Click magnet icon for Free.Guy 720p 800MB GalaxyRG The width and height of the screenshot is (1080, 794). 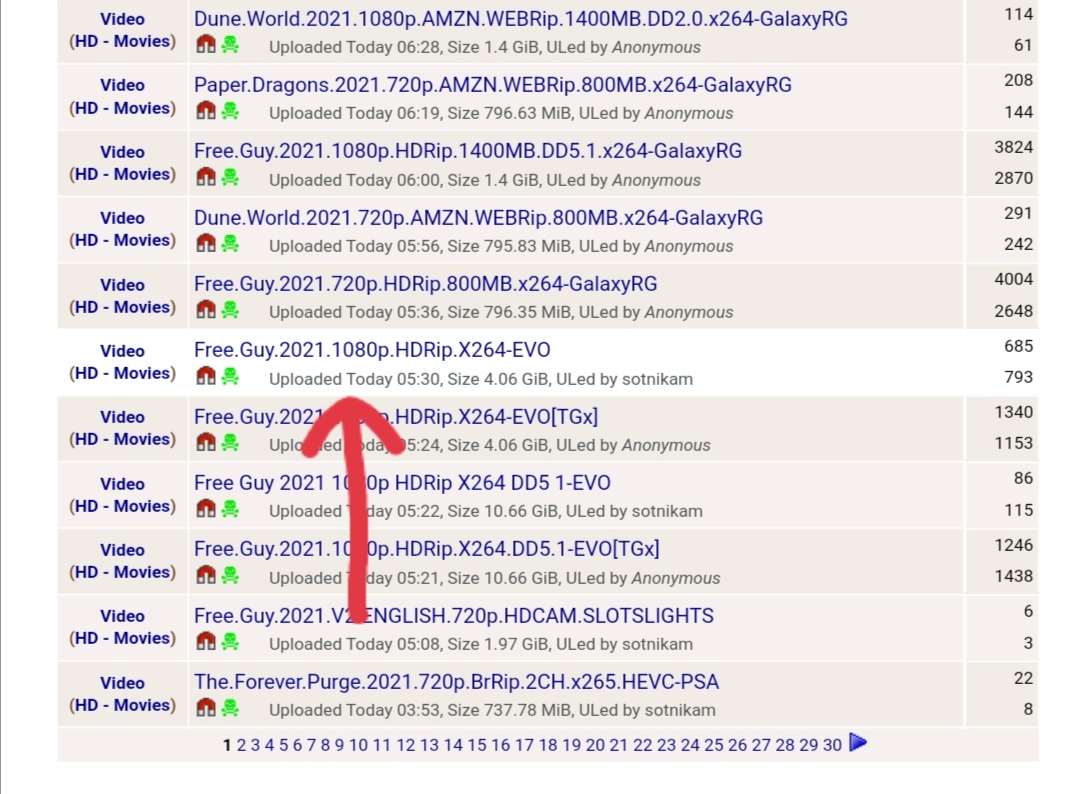pyautogui.click(x=206, y=310)
